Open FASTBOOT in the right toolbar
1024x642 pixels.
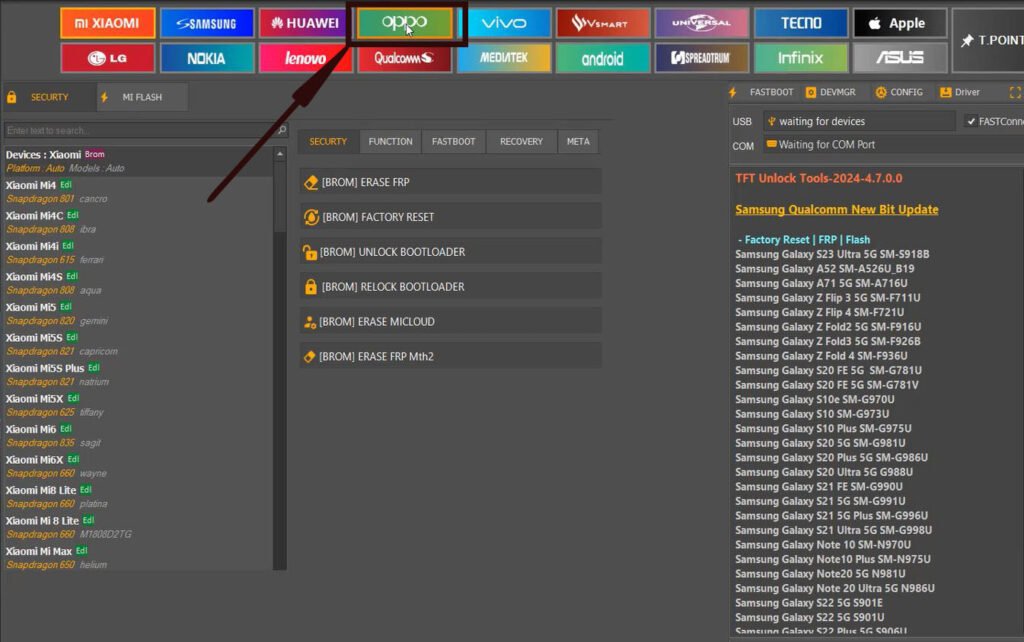pos(763,93)
